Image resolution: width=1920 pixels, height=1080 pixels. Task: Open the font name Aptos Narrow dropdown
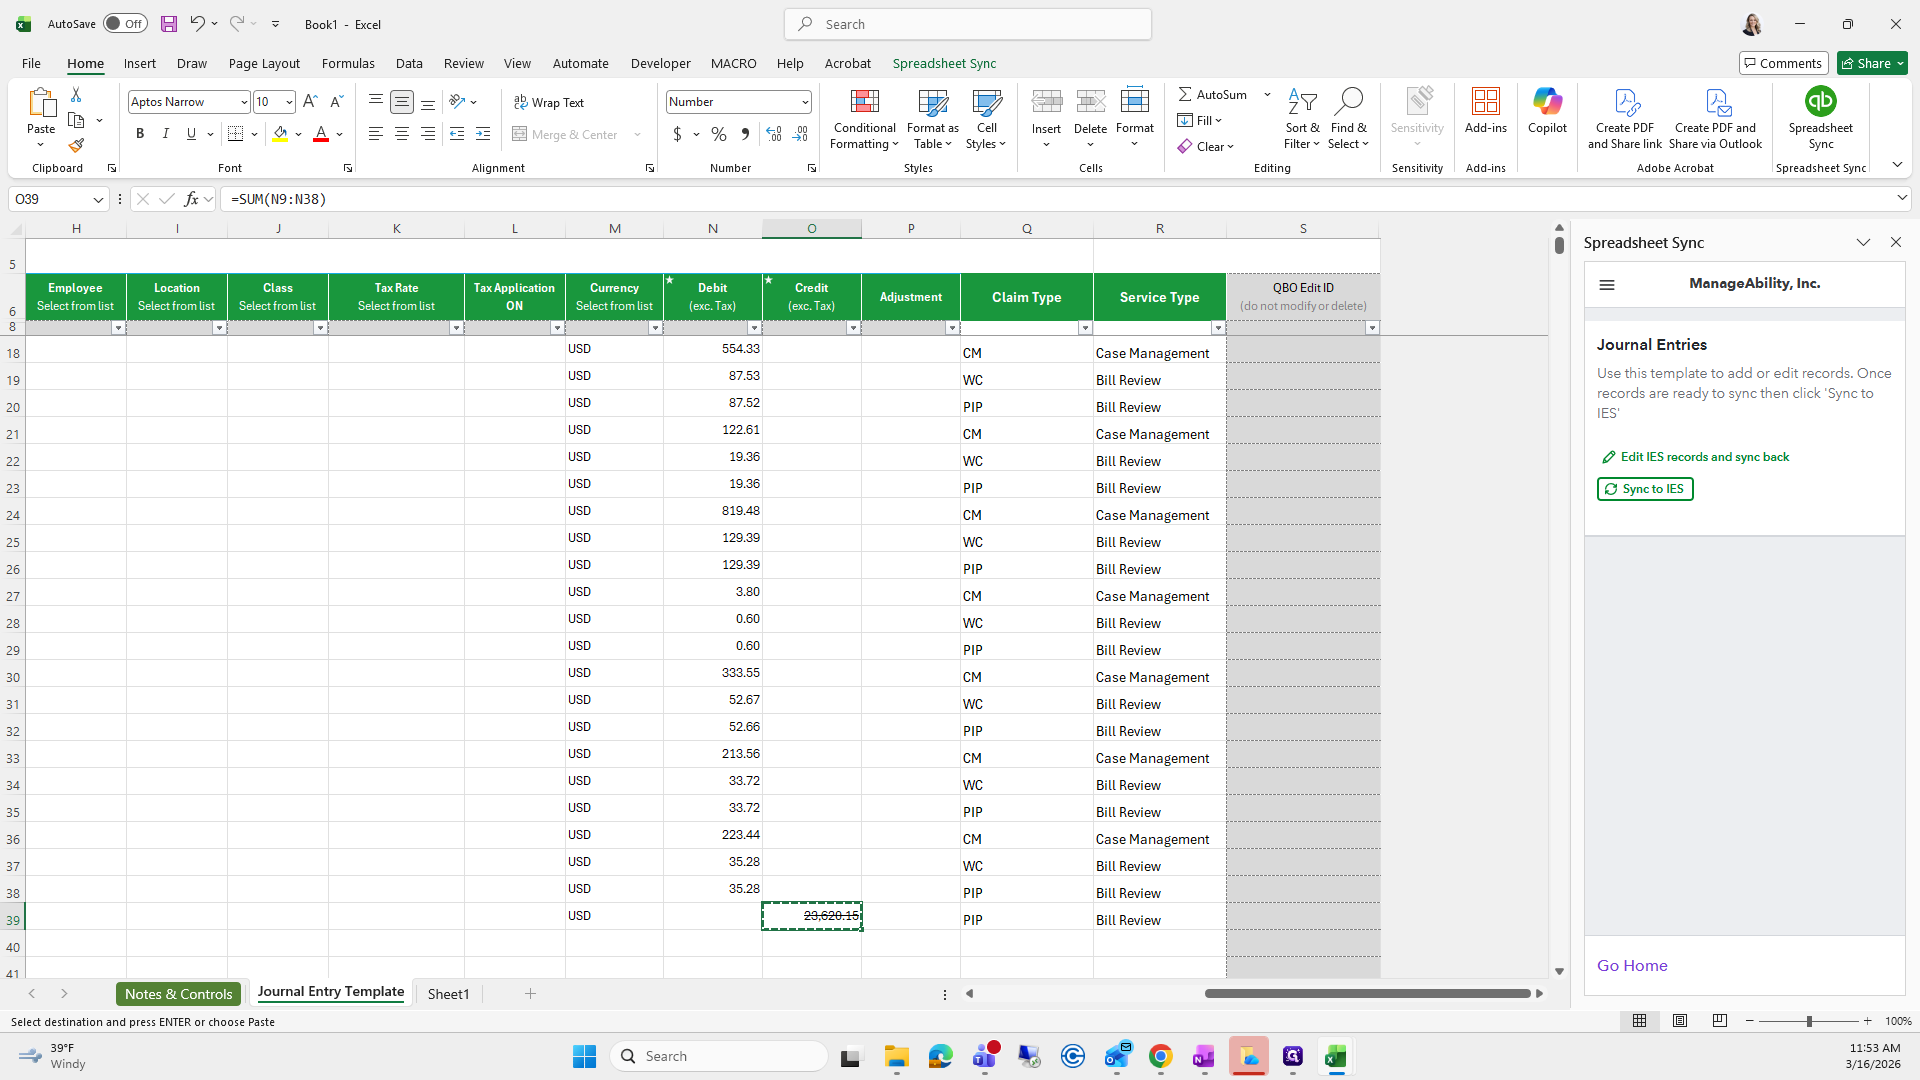click(x=243, y=102)
